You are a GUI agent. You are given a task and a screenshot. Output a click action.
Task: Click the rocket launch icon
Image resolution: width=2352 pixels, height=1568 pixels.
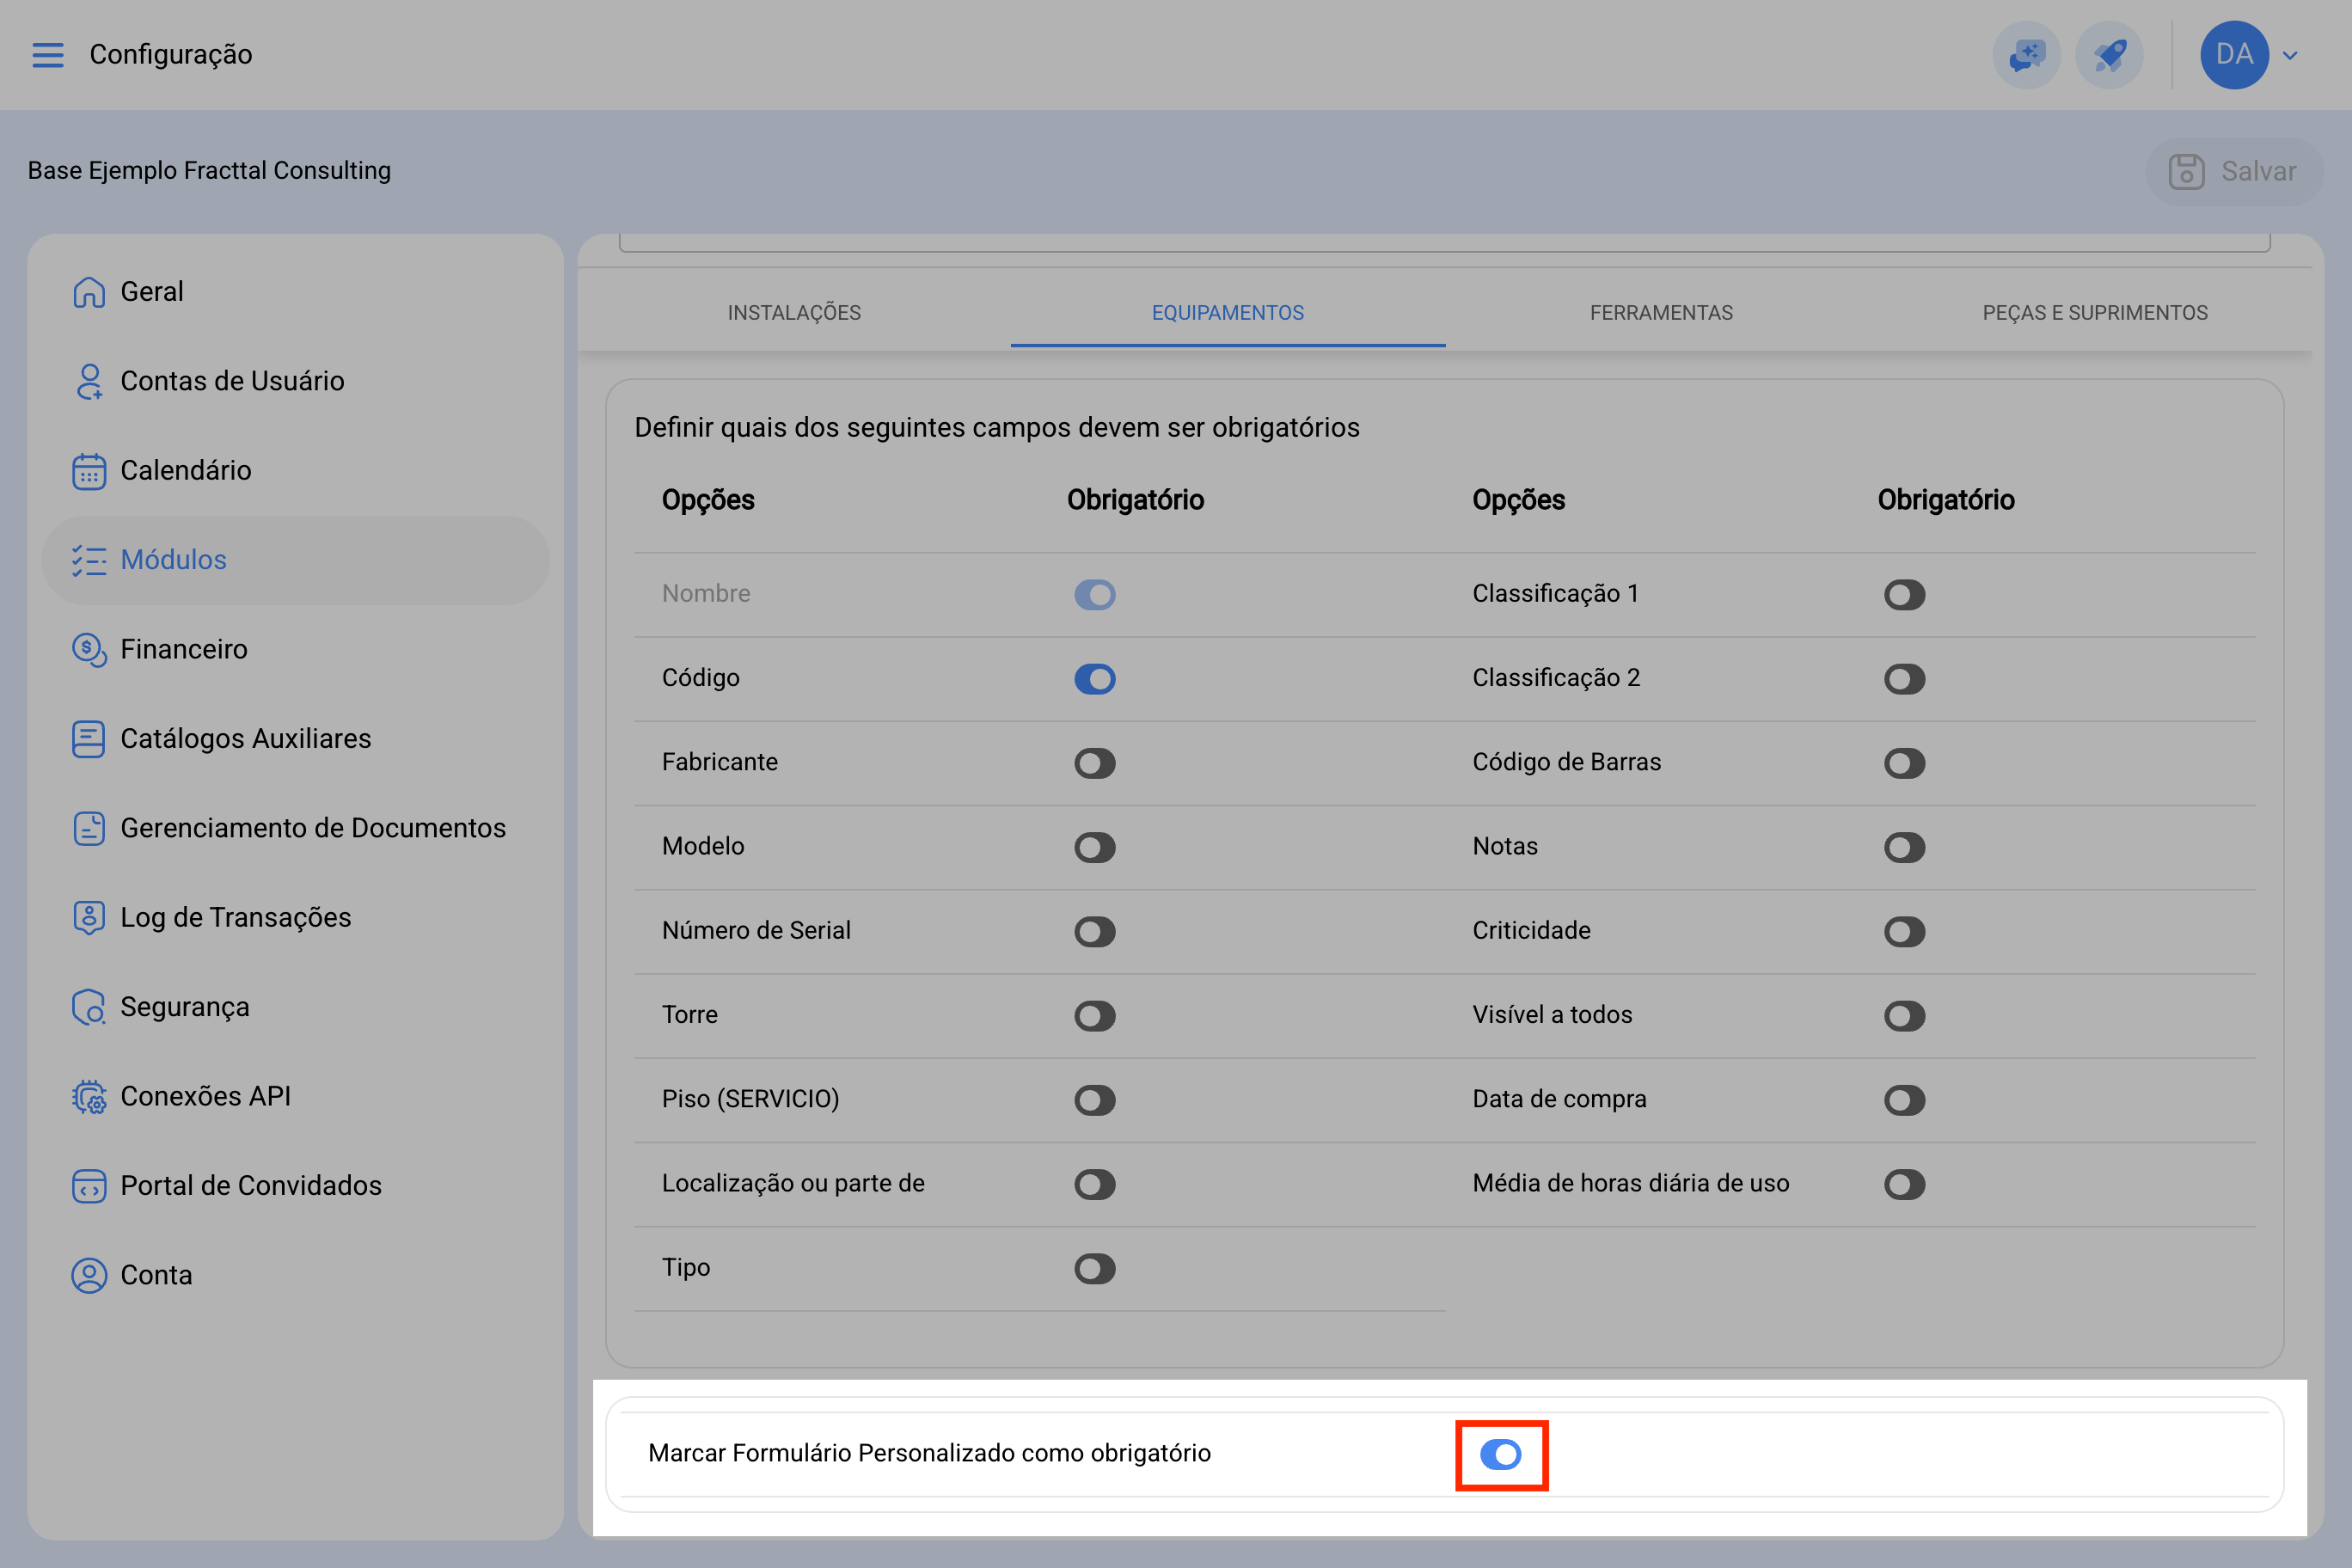[x=2109, y=55]
